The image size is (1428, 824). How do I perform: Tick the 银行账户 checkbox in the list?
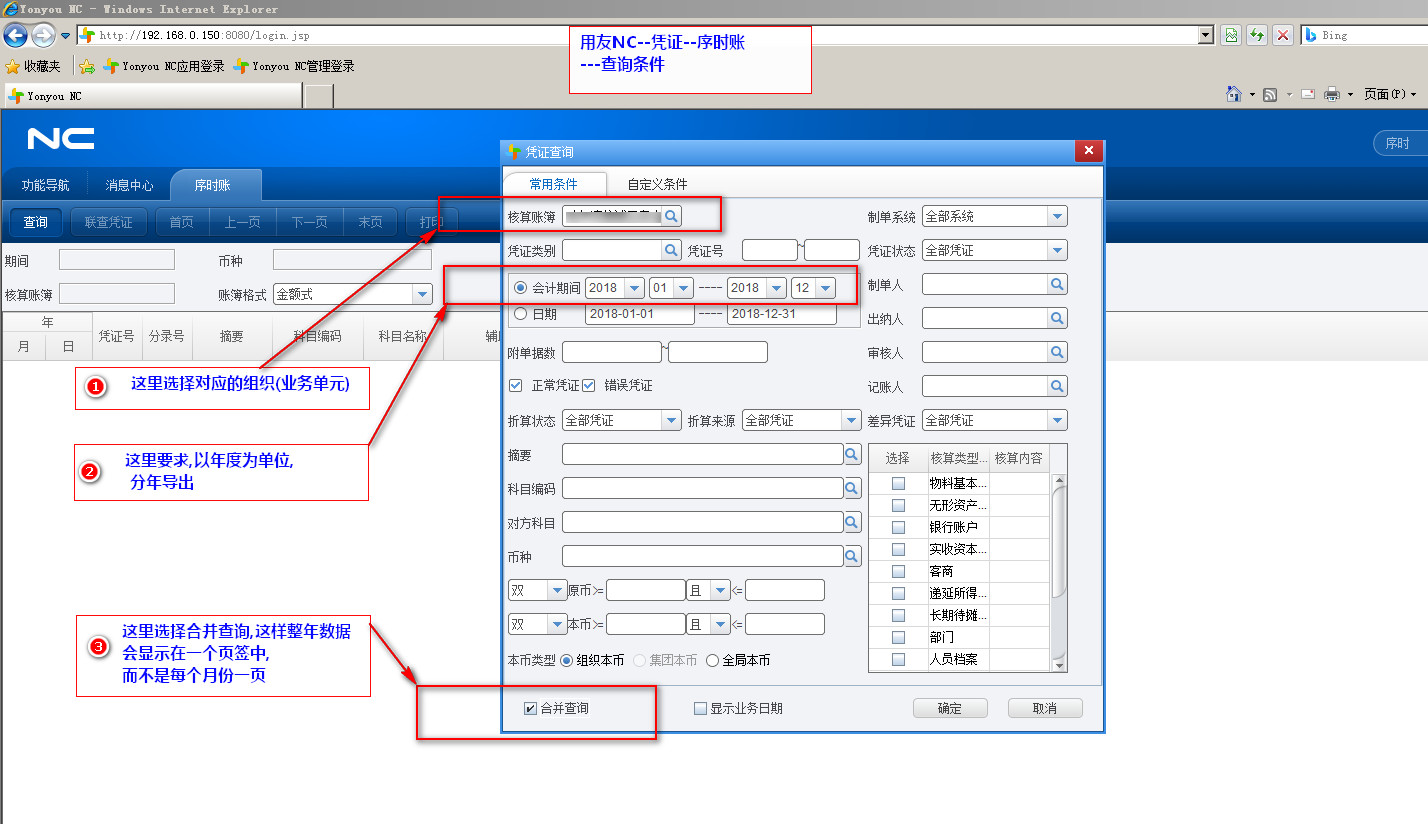click(898, 527)
